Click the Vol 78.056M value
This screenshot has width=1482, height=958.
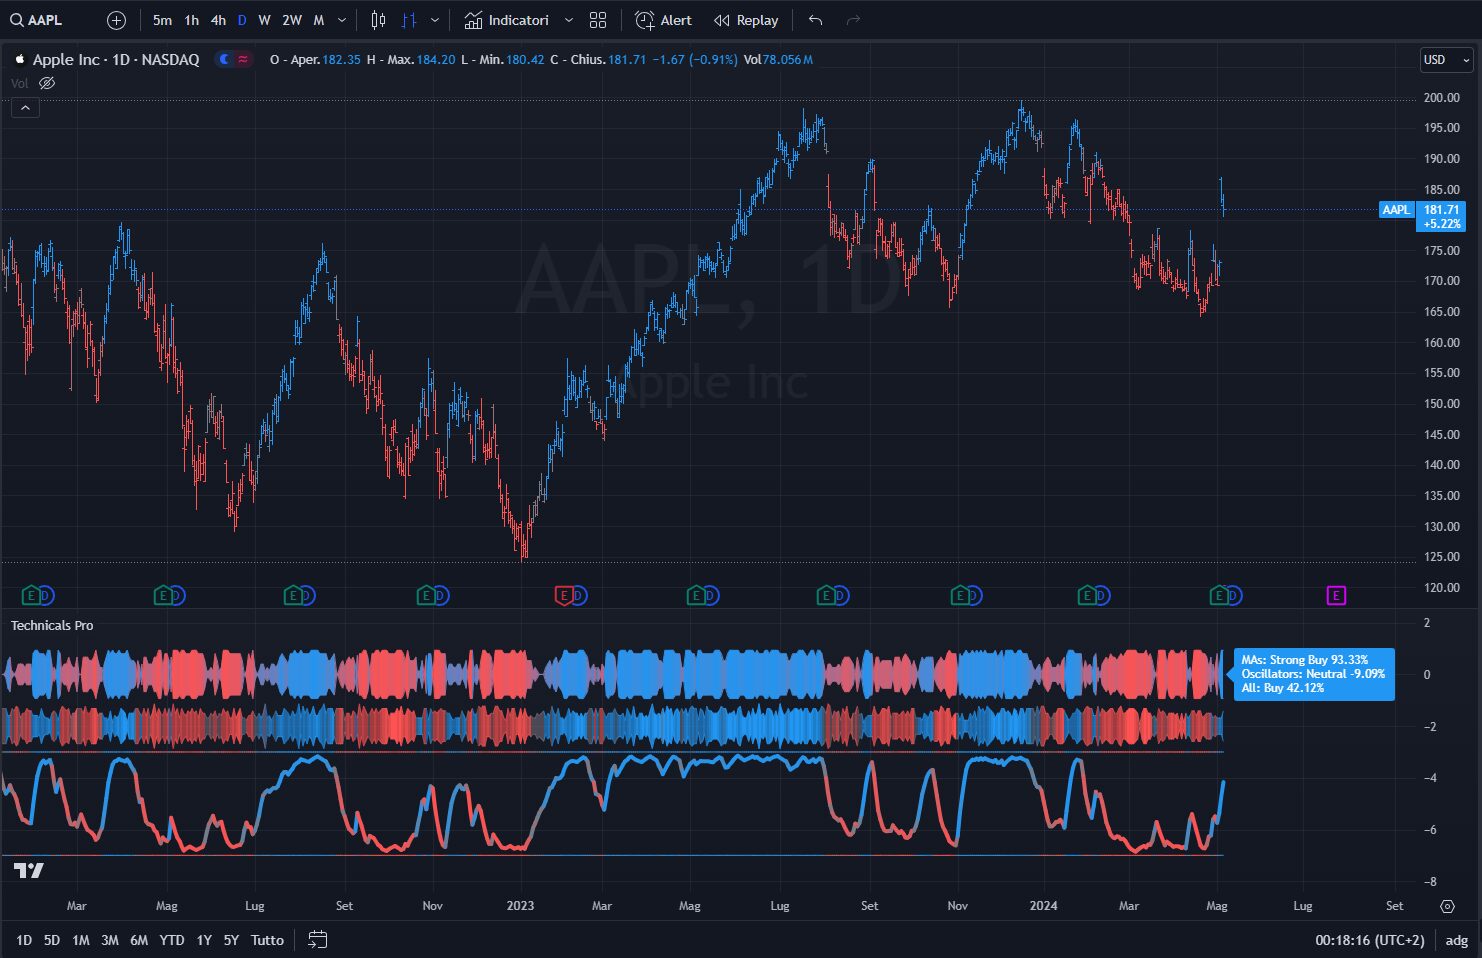[778, 59]
